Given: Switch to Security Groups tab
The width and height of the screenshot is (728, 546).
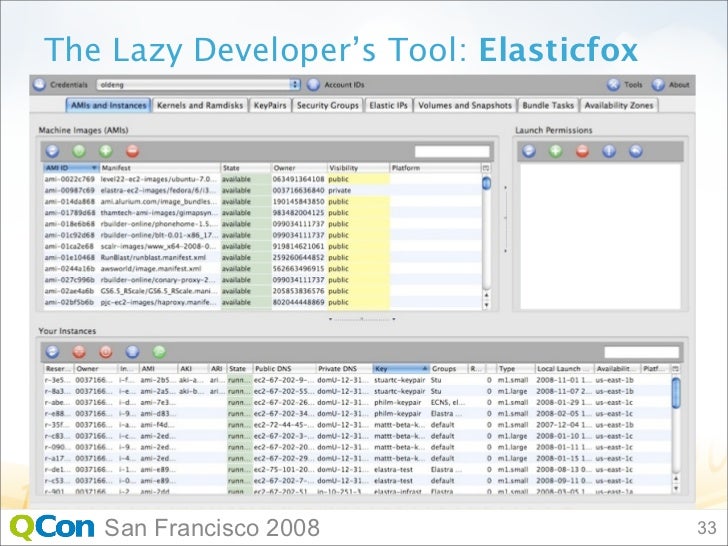Looking at the screenshot, I should pyautogui.click(x=328, y=105).
